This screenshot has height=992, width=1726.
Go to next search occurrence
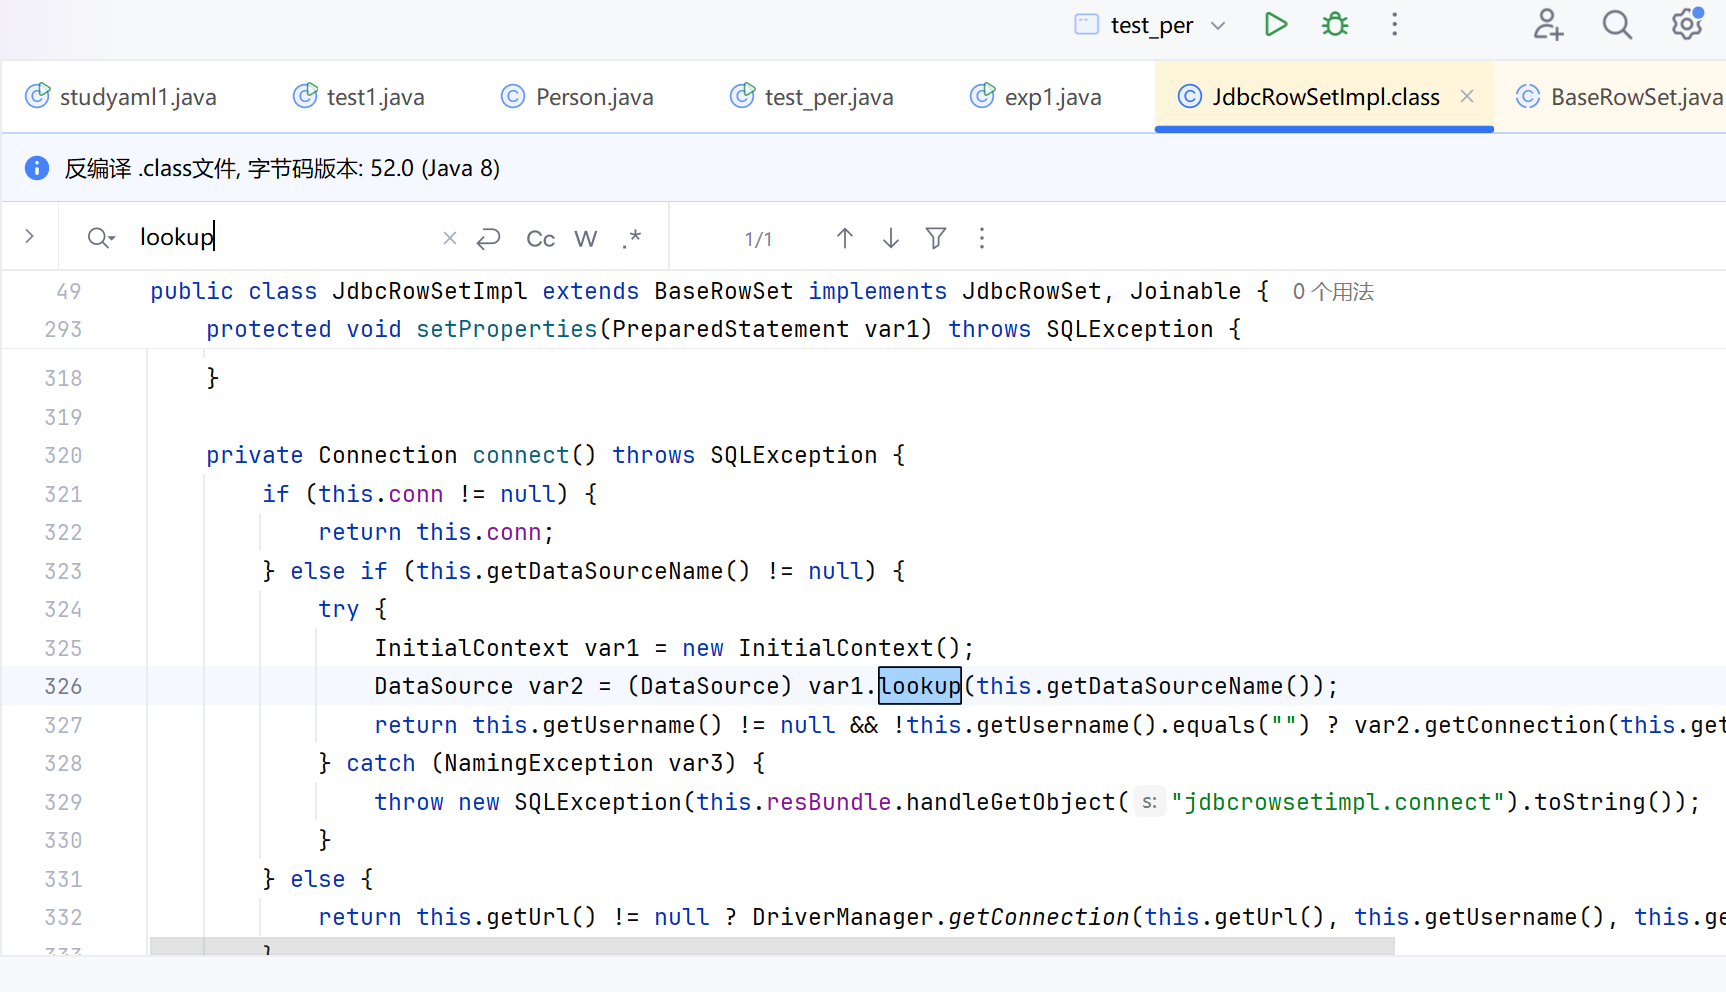click(x=891, y=238)
